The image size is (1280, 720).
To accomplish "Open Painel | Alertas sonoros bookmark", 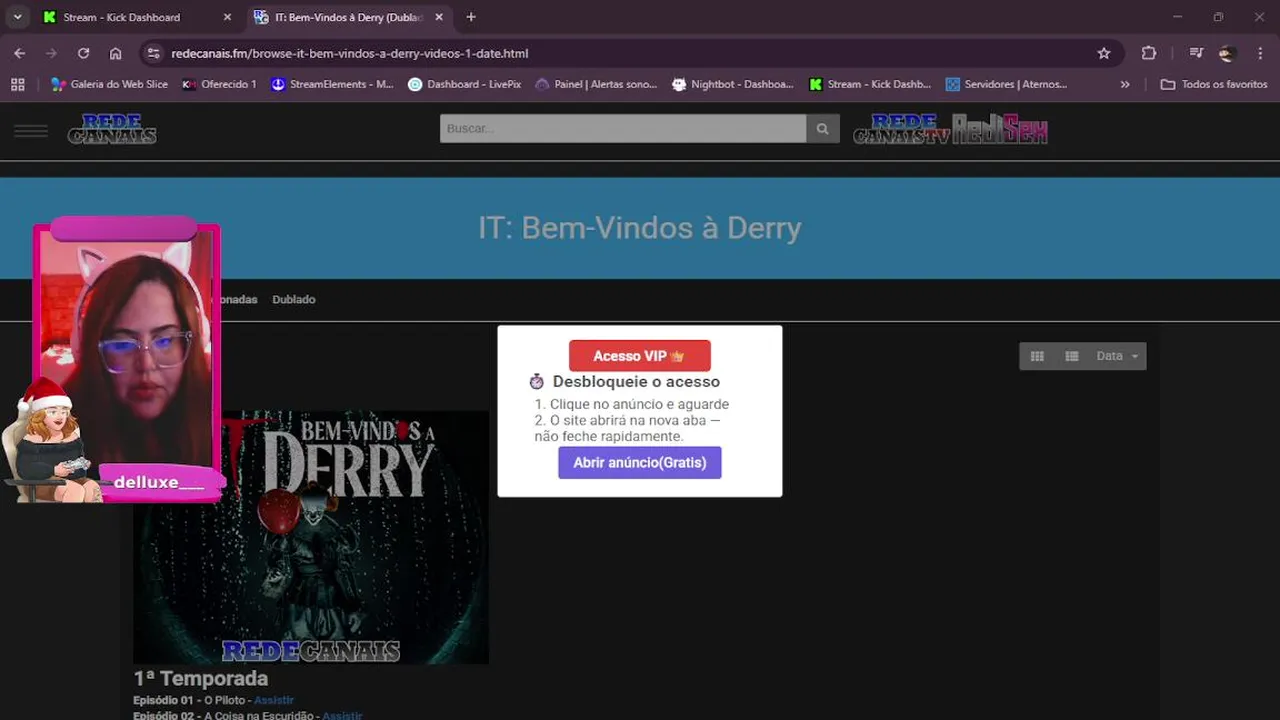I will (596, 85).
